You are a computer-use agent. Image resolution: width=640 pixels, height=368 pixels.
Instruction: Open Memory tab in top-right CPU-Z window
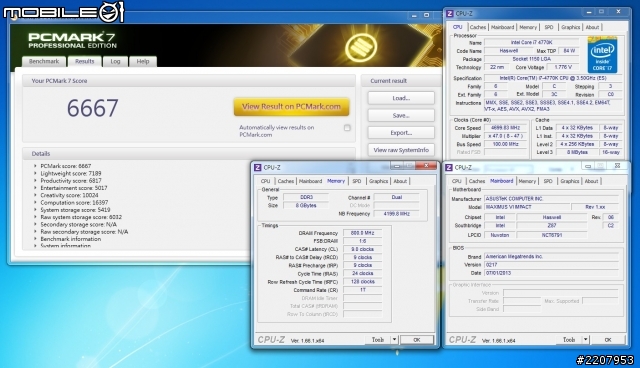(x=528, y=27)
